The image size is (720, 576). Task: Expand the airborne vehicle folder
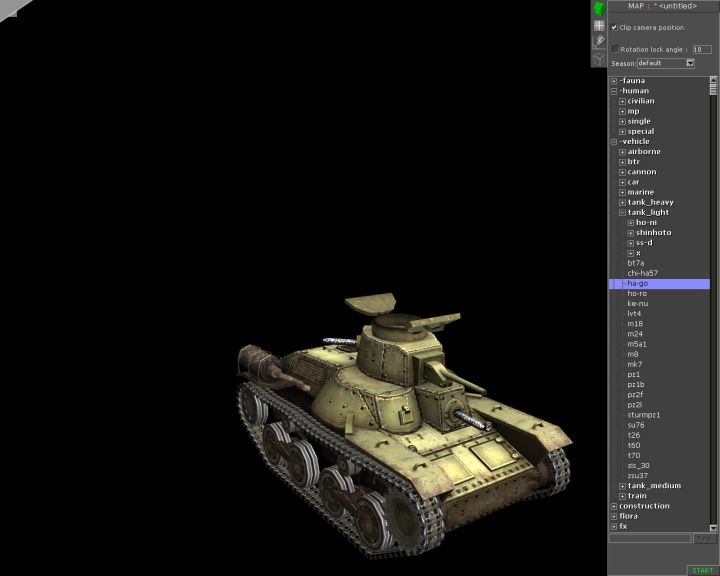point(622,152)
